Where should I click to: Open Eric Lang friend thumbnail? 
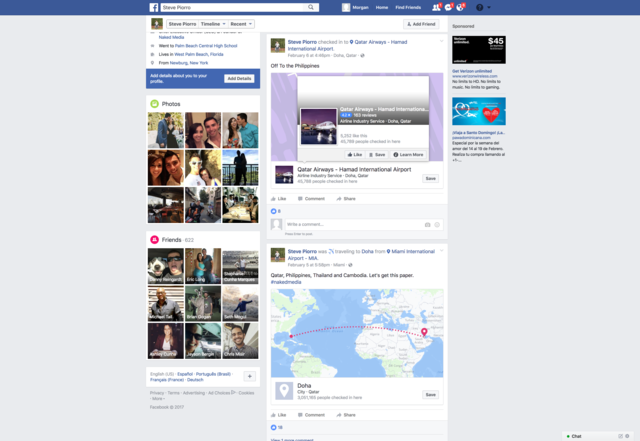tap(203, 266)
